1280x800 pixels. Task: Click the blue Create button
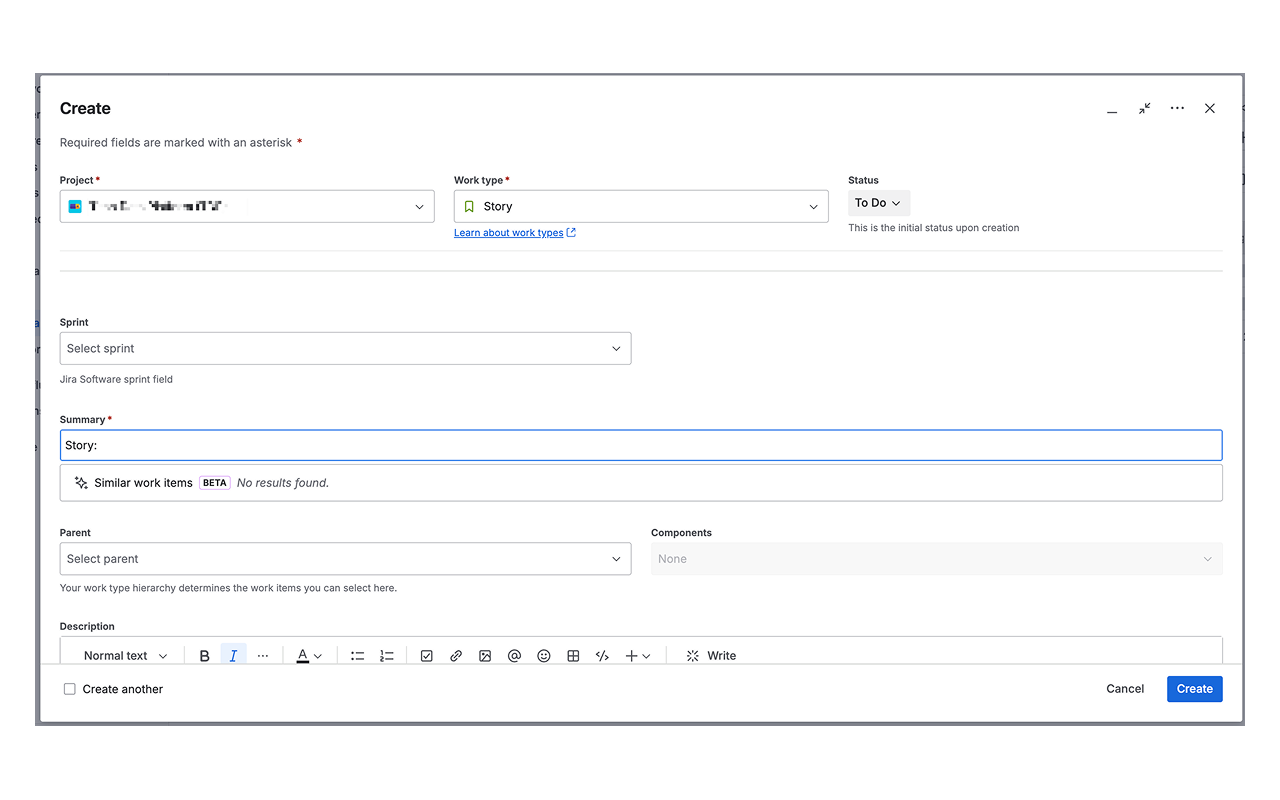pyautogui.click(x=1195, y=689)
